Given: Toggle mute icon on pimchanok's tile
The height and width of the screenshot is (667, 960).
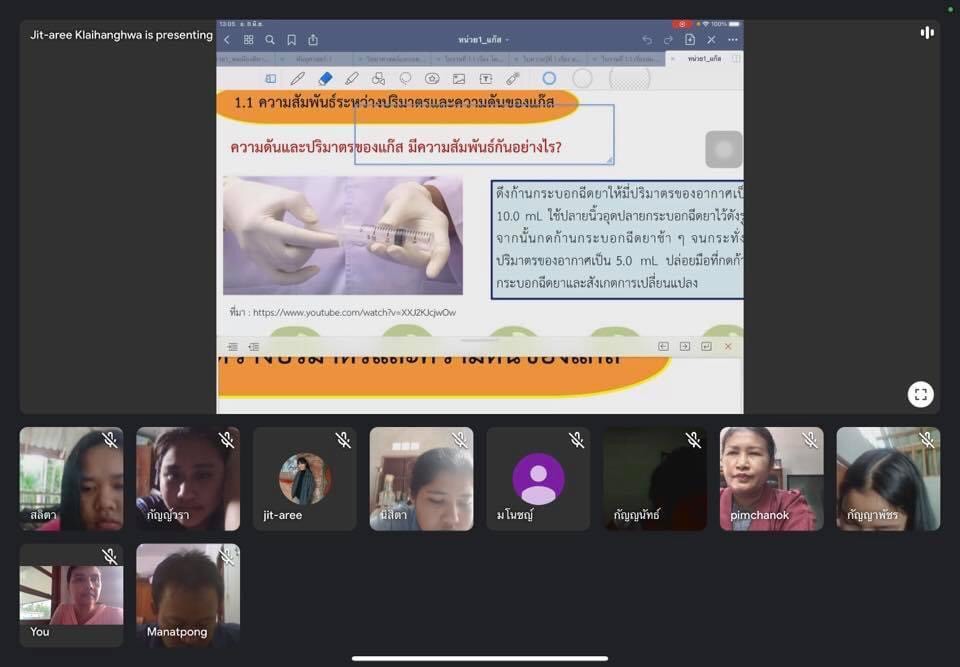Looking at the screenshot, I should pos(810,440).
